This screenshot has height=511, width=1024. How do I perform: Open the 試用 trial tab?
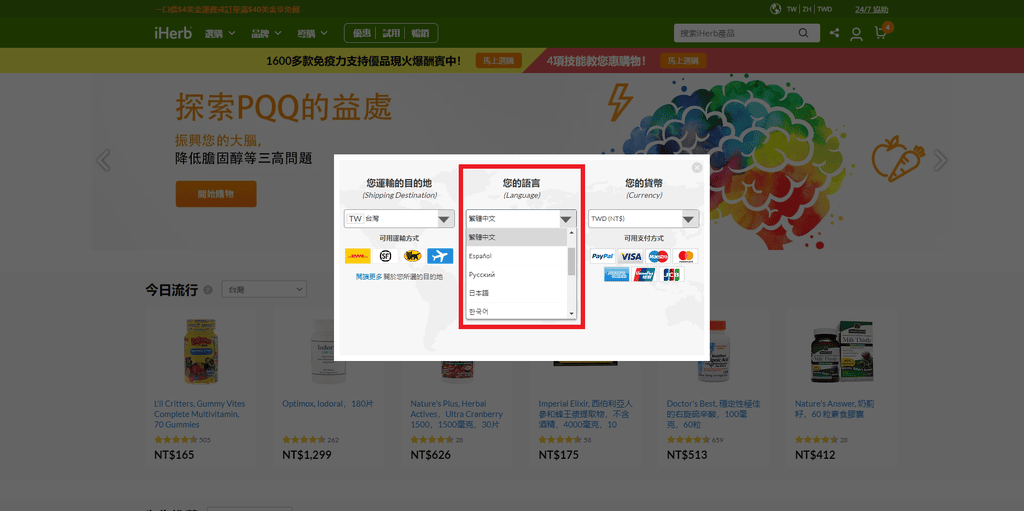pyautogui.click(x=391, y=33)
